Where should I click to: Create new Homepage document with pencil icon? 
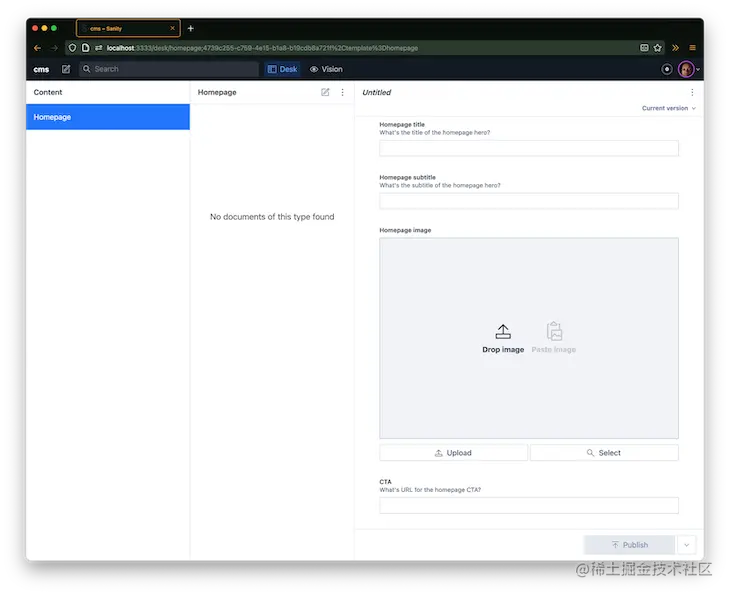click(325, 92)
